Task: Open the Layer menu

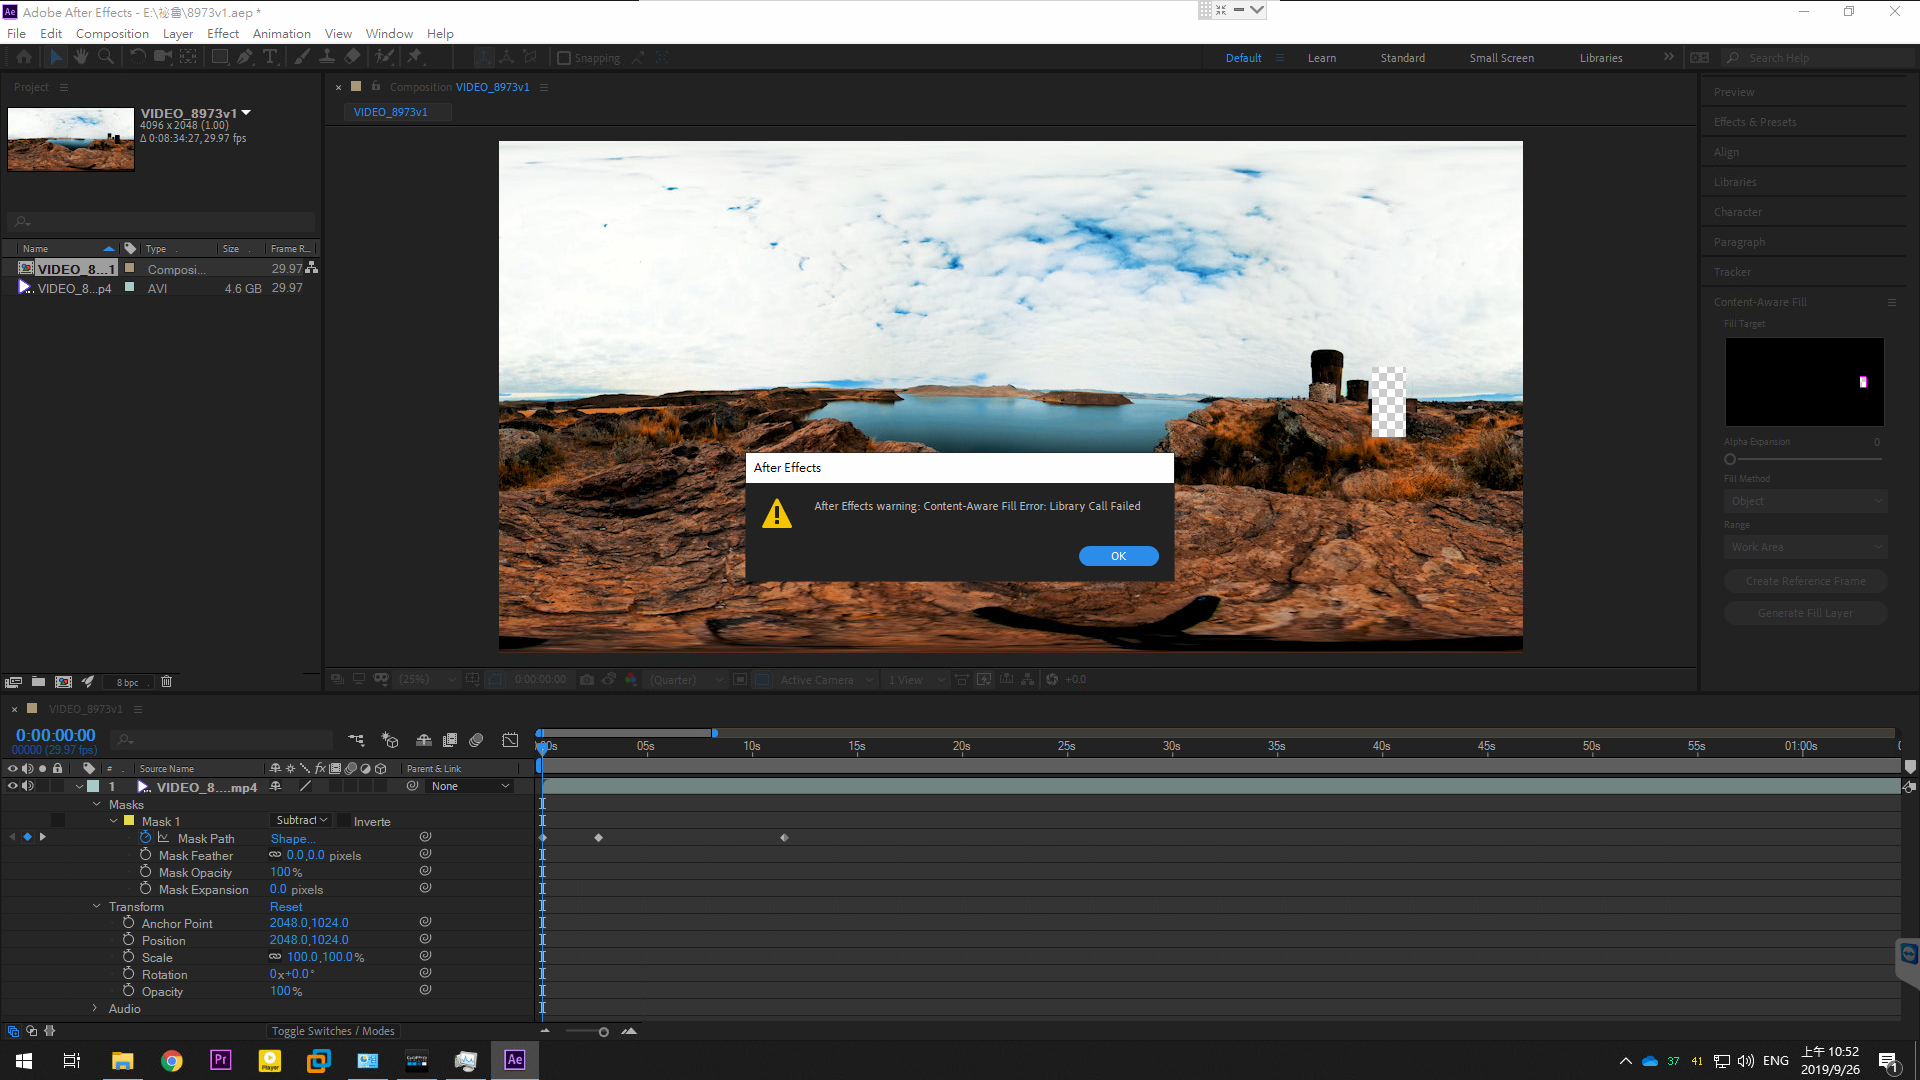Action: pyautogui.click(x=178, y=33)
